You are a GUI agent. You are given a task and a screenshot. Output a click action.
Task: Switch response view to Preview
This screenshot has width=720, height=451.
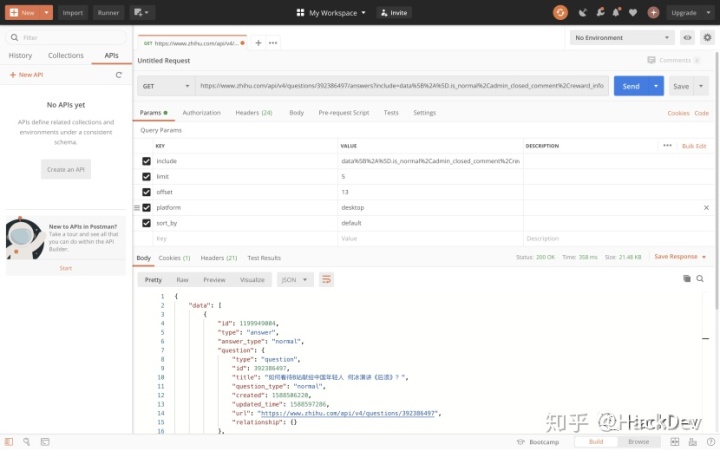point(214,280)
